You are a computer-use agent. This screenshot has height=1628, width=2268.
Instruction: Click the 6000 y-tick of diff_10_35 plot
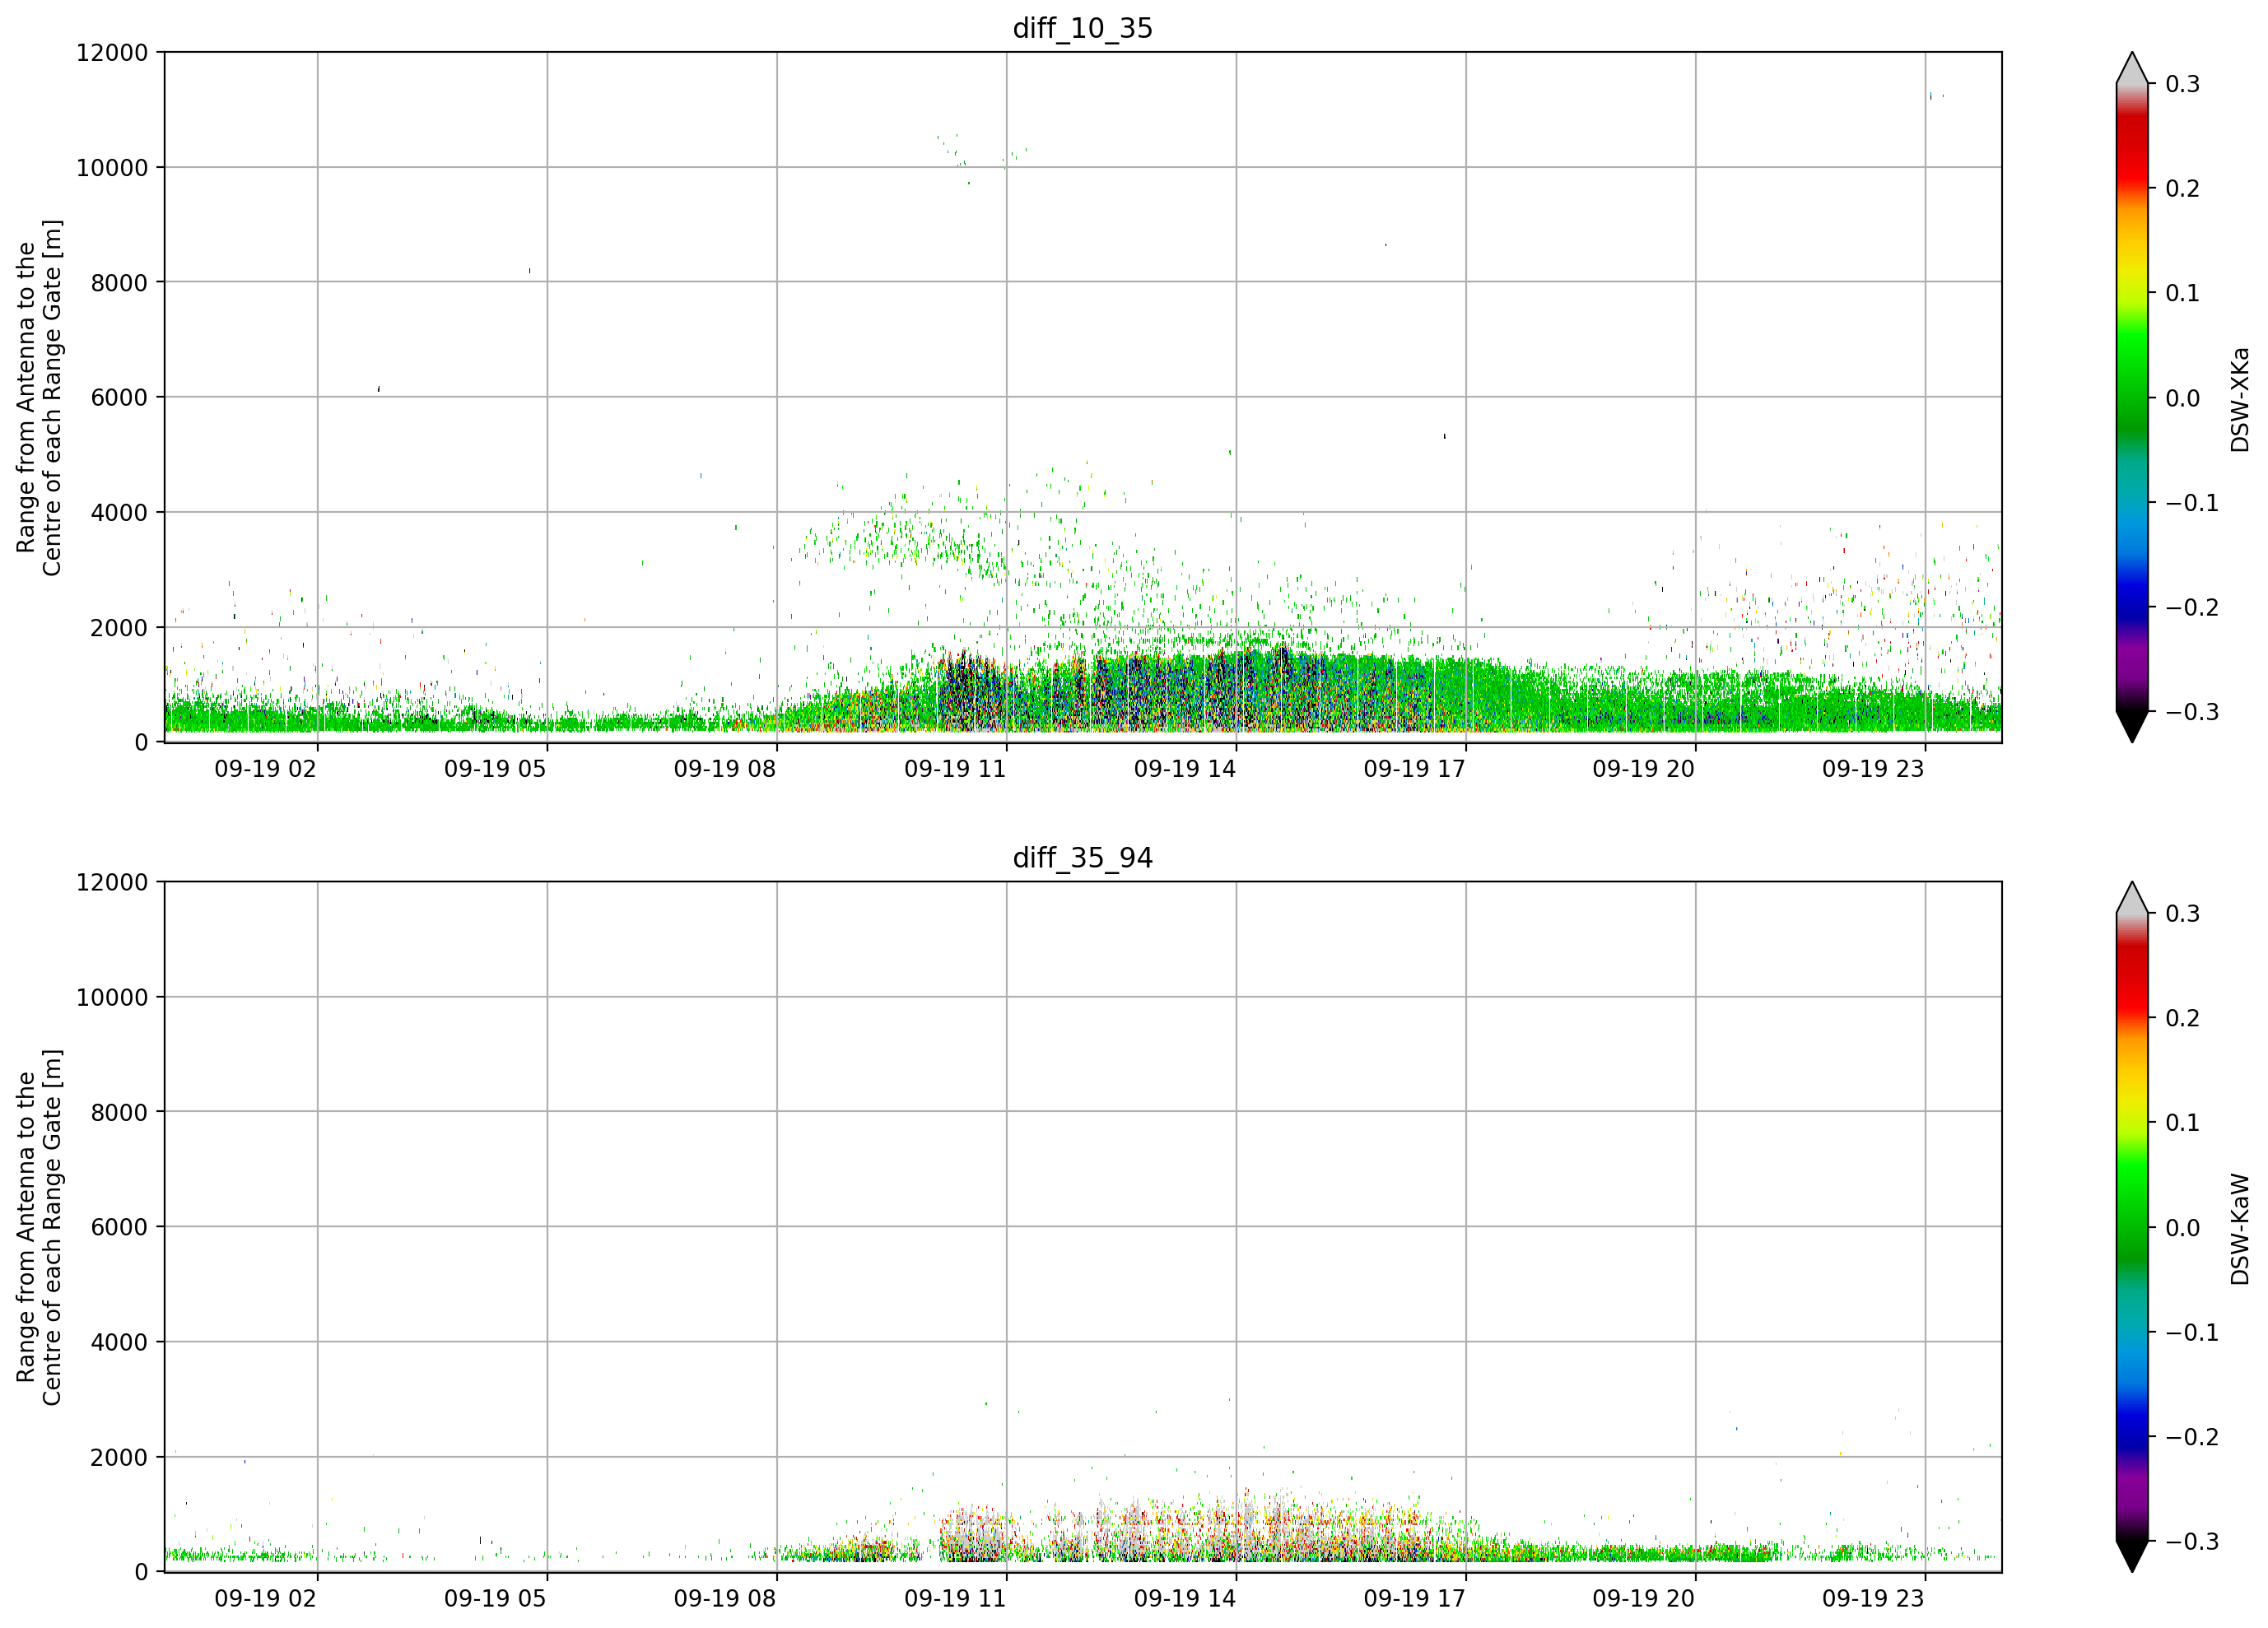(119, 398)
